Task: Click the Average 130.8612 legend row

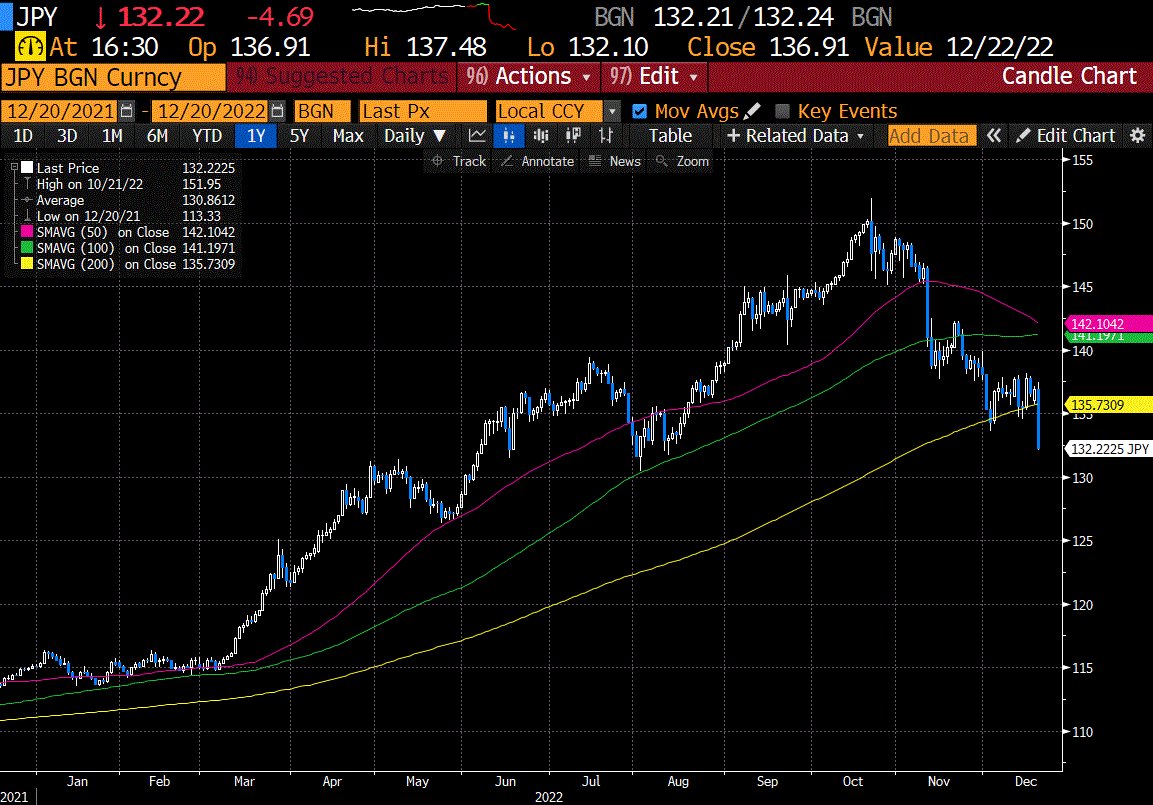Action: (x=129, y=200)
